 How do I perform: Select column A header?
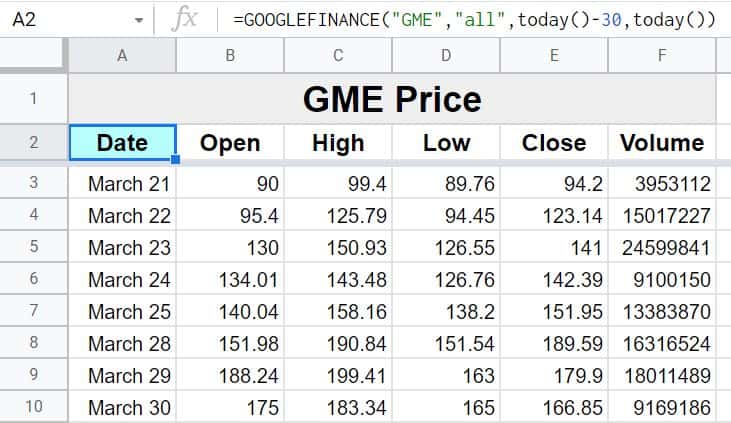point(122,56)
